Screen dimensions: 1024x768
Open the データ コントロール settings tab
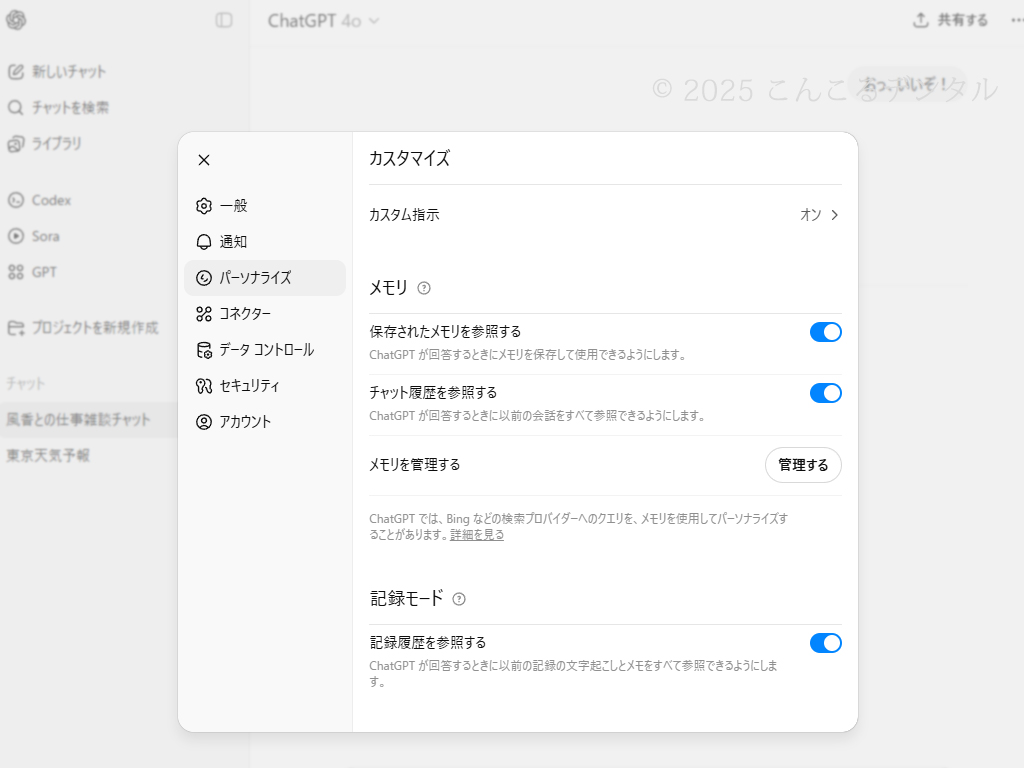(x=265, y=350)
